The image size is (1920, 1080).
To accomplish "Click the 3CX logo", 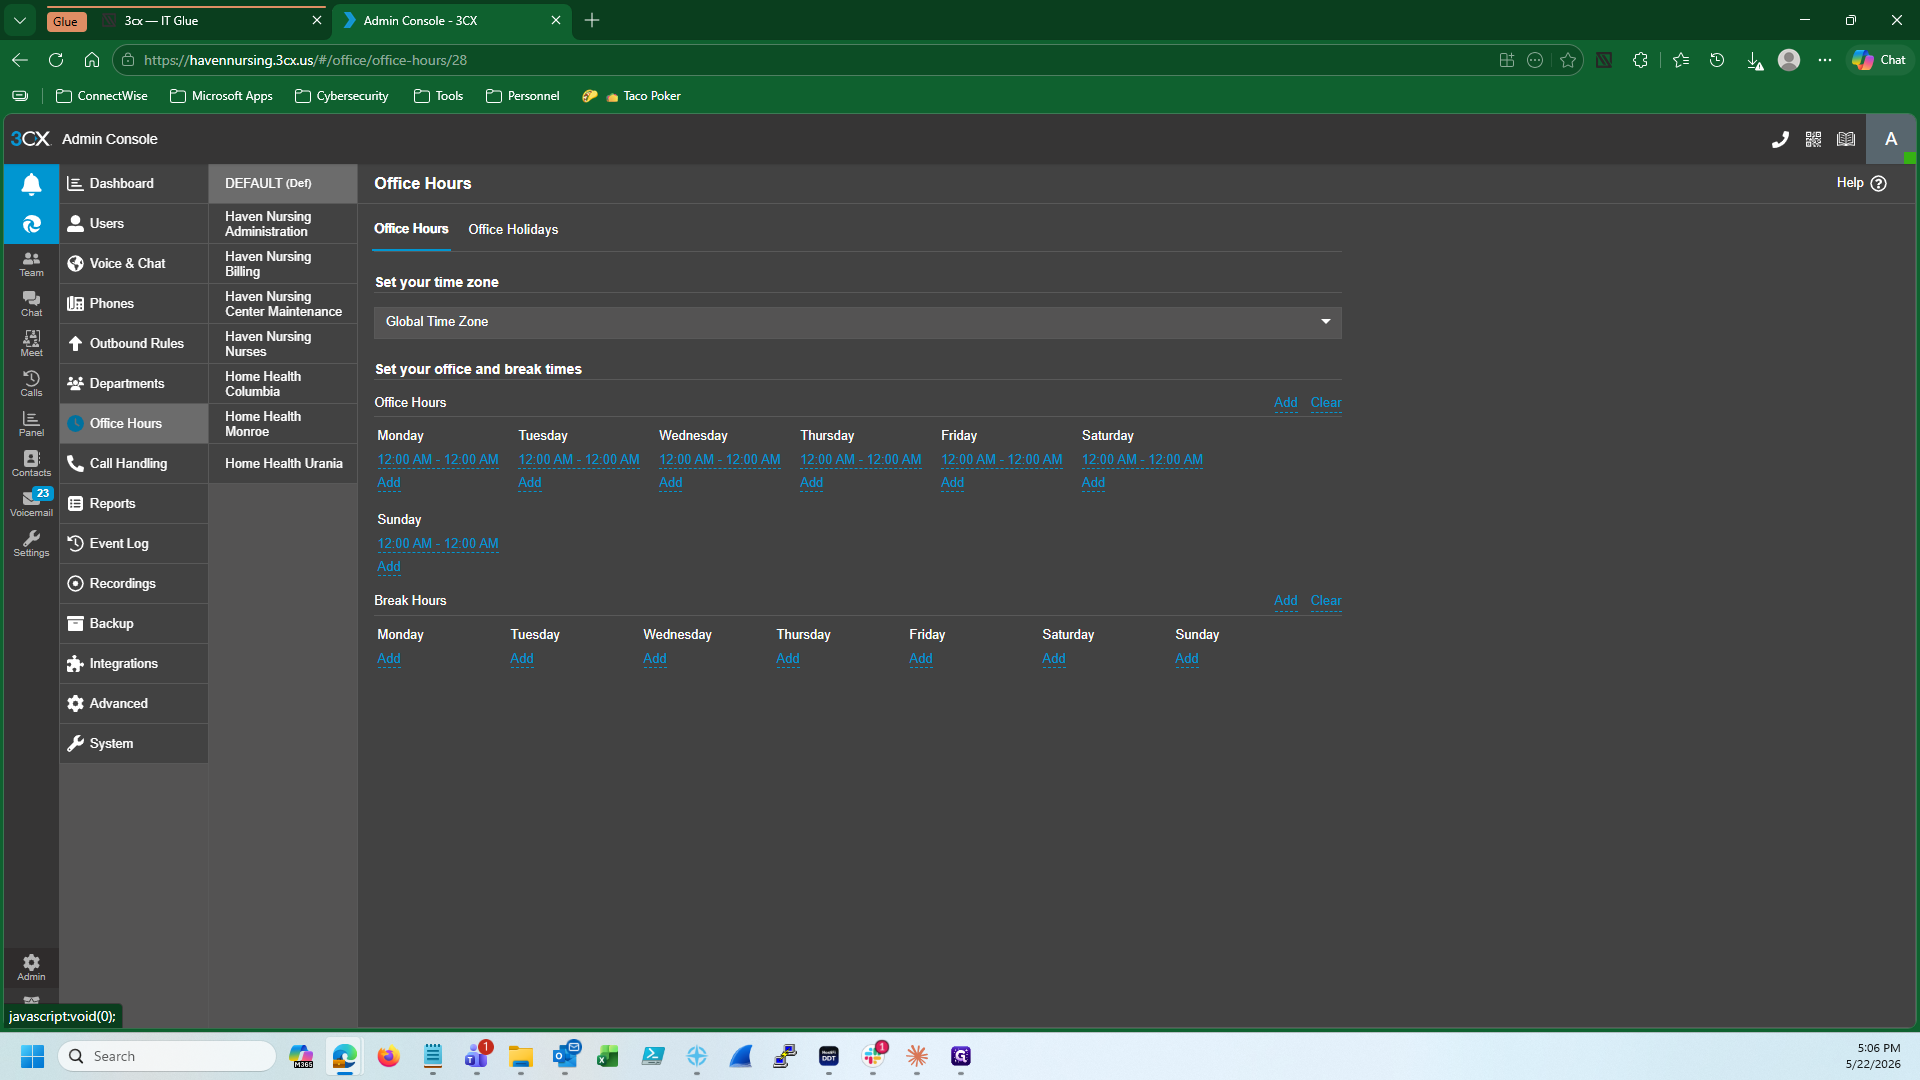I will [30, 139].
